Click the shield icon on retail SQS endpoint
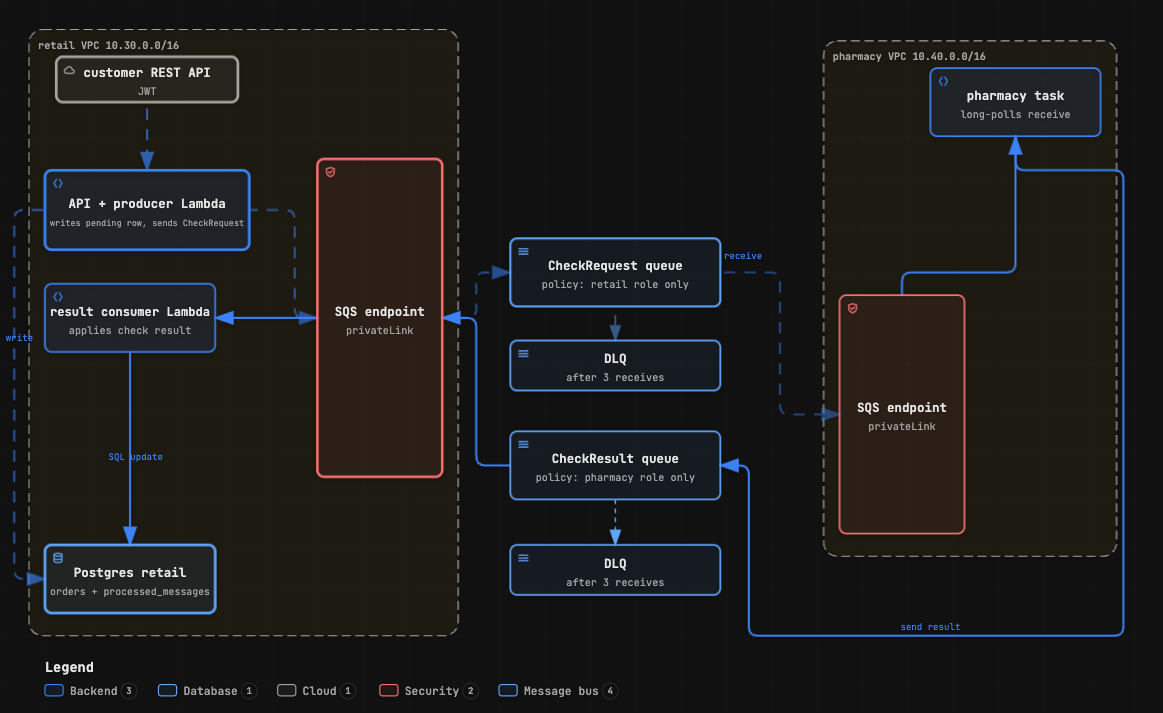 pos(331,172)
